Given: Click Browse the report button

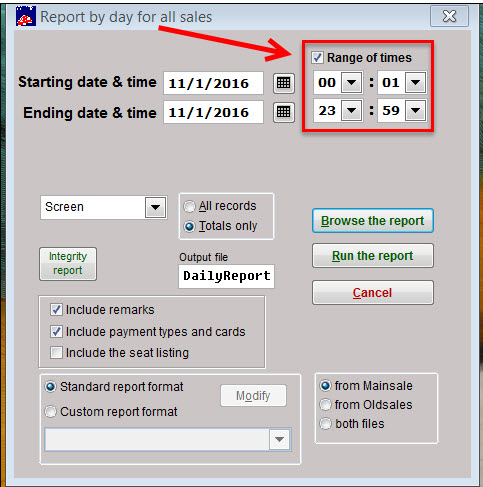Looking at the screenshot, I should [x=373, y=221].
